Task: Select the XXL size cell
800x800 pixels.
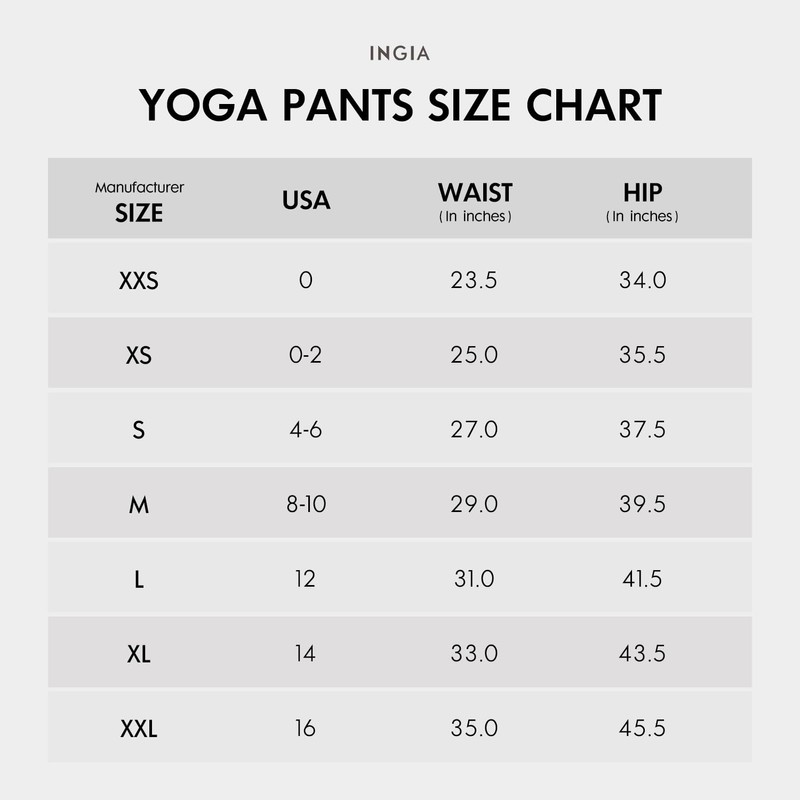Action: 139,729
